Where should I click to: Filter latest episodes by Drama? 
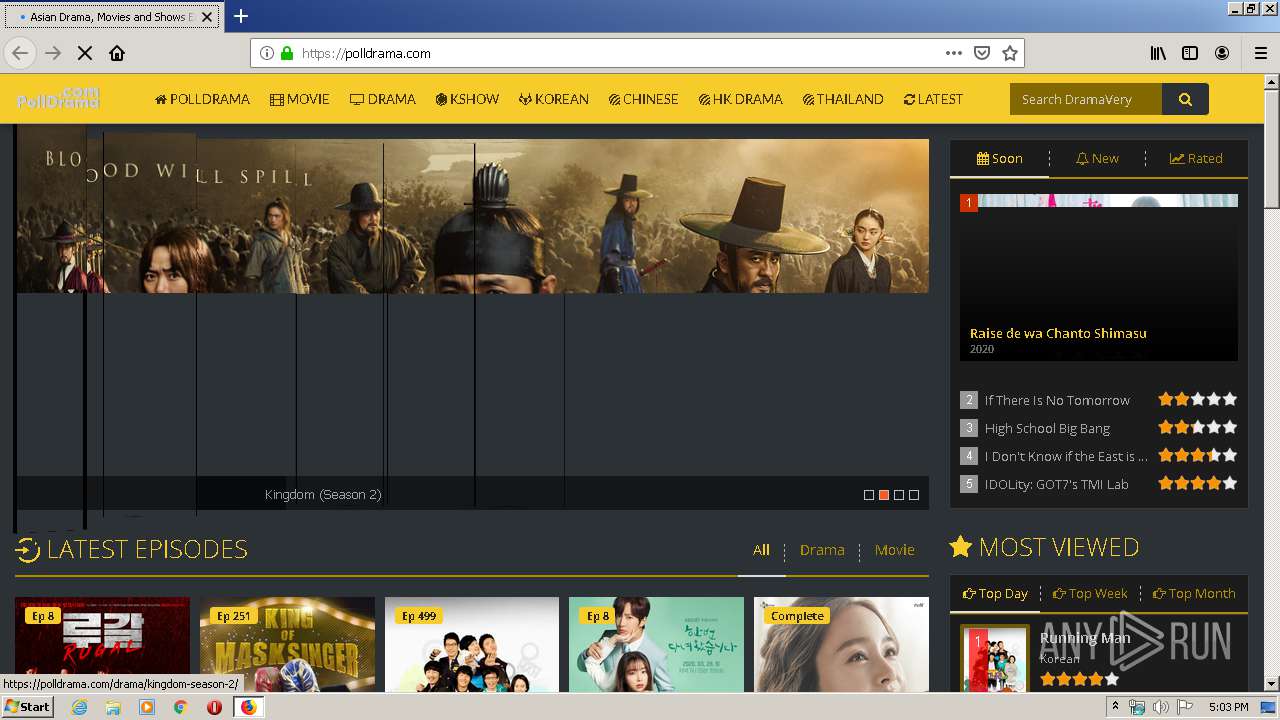(822, 550)
